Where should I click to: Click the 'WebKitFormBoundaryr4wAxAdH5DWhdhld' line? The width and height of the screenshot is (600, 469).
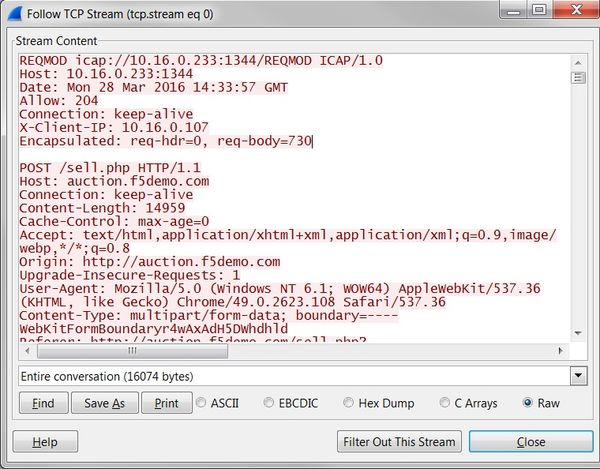153,329
